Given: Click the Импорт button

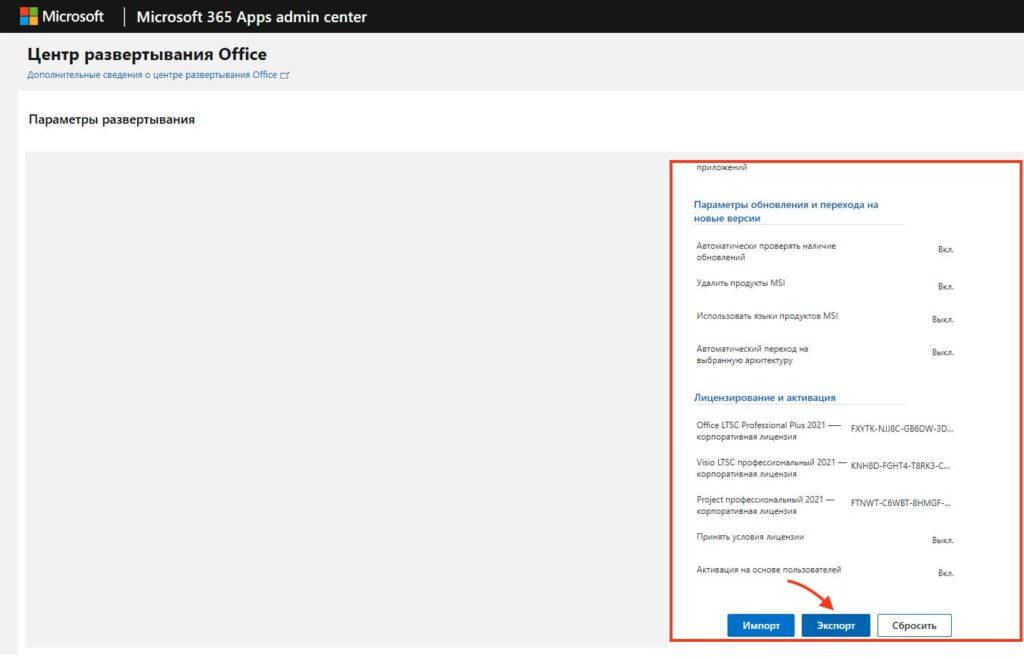Looking at the screenshot, I should pyautogui.click(x=761, y=625).
